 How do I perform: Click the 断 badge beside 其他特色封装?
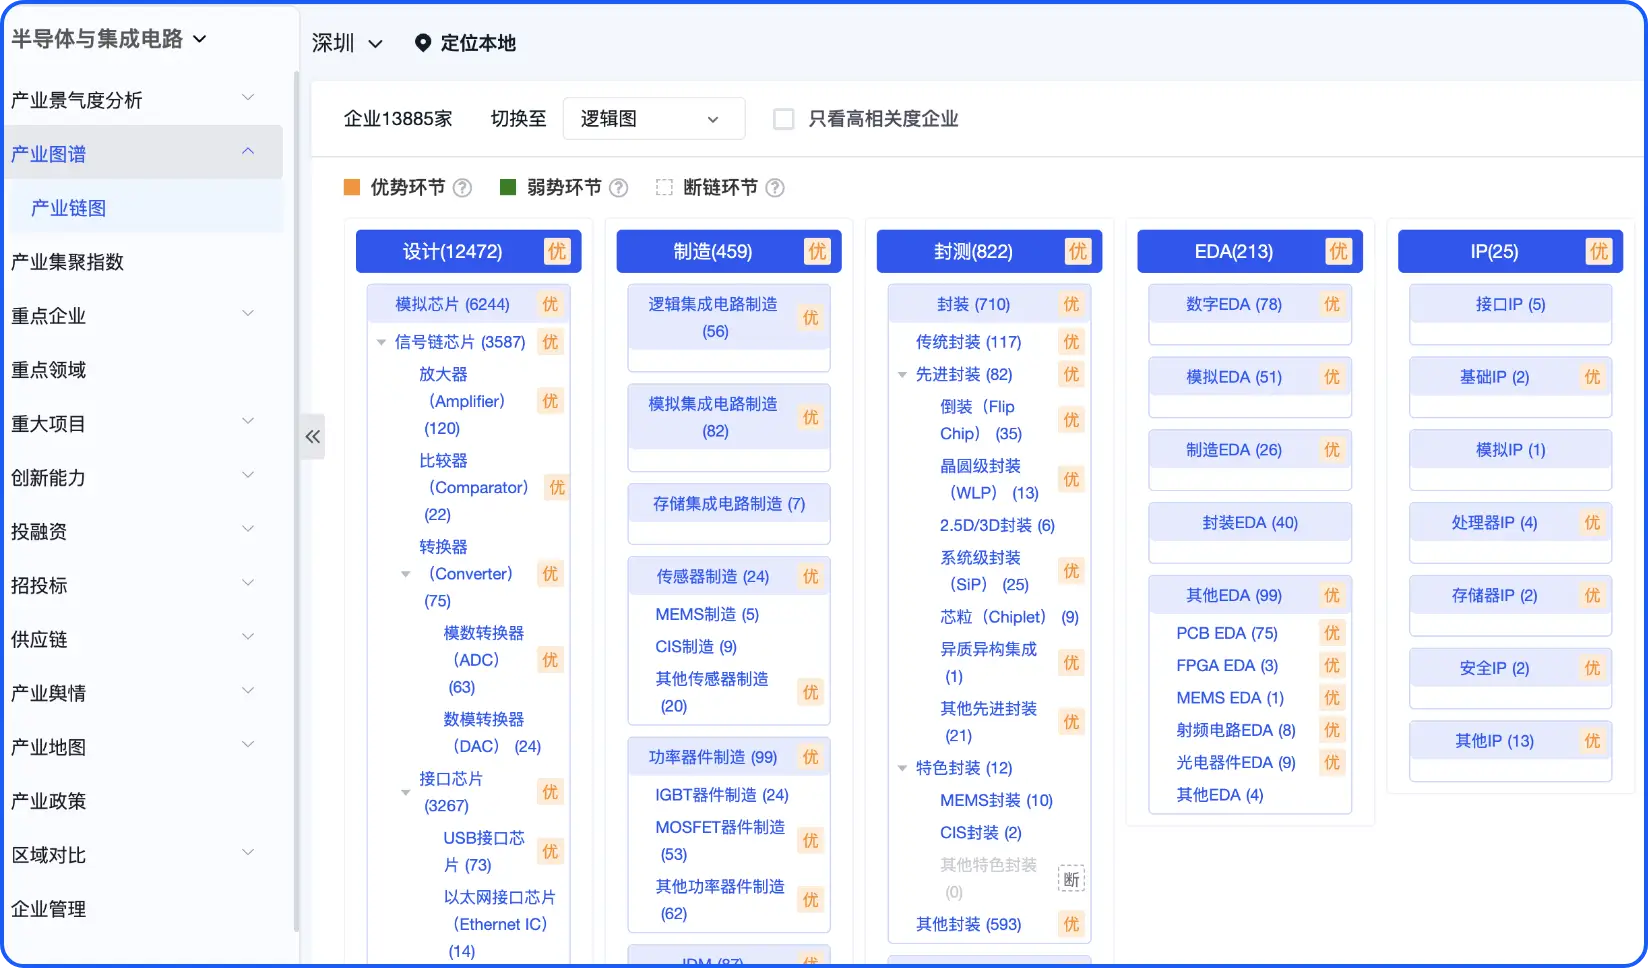point(1071,879)
